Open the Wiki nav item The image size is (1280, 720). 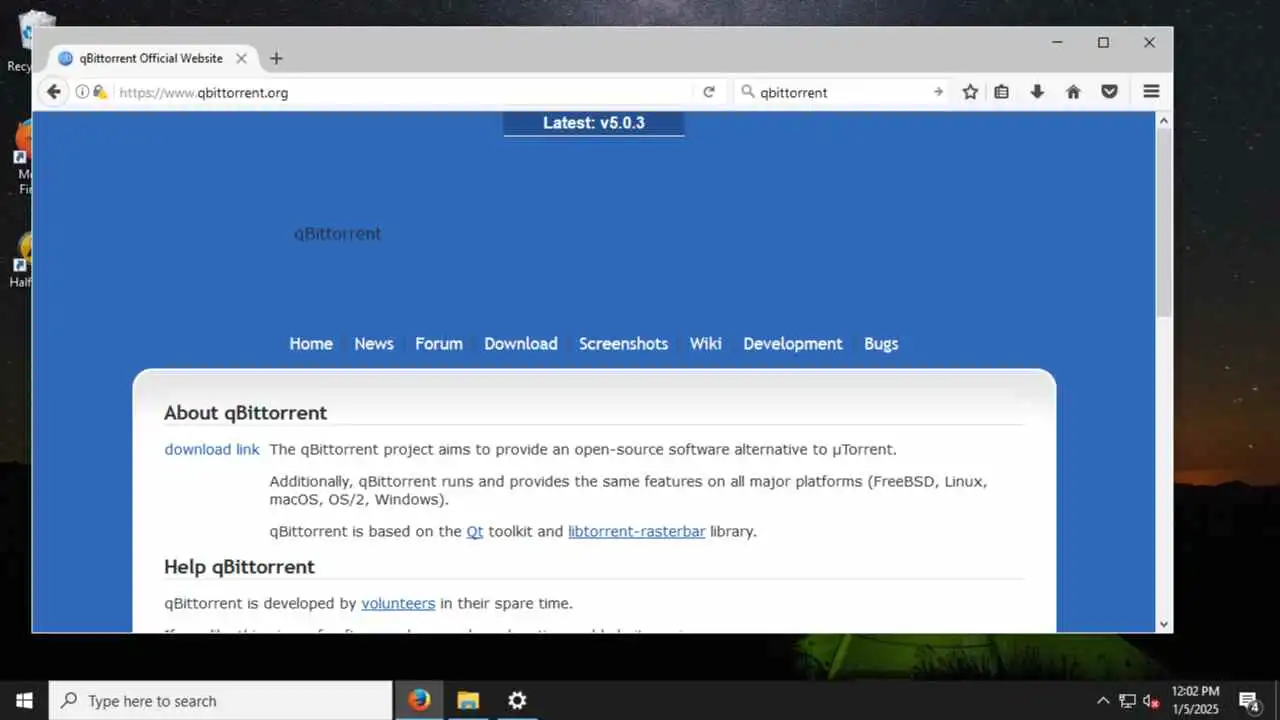tap(705, 343)
